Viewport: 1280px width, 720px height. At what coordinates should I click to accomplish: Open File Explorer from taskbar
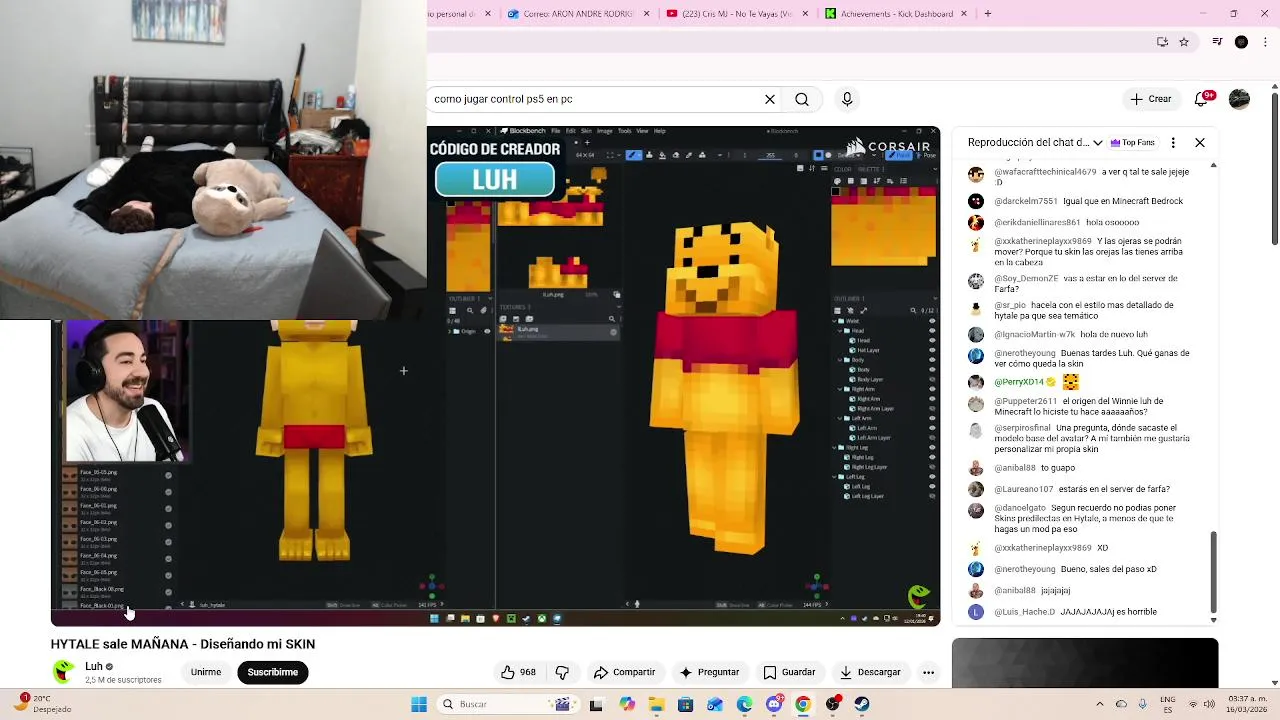pos(656,704)
